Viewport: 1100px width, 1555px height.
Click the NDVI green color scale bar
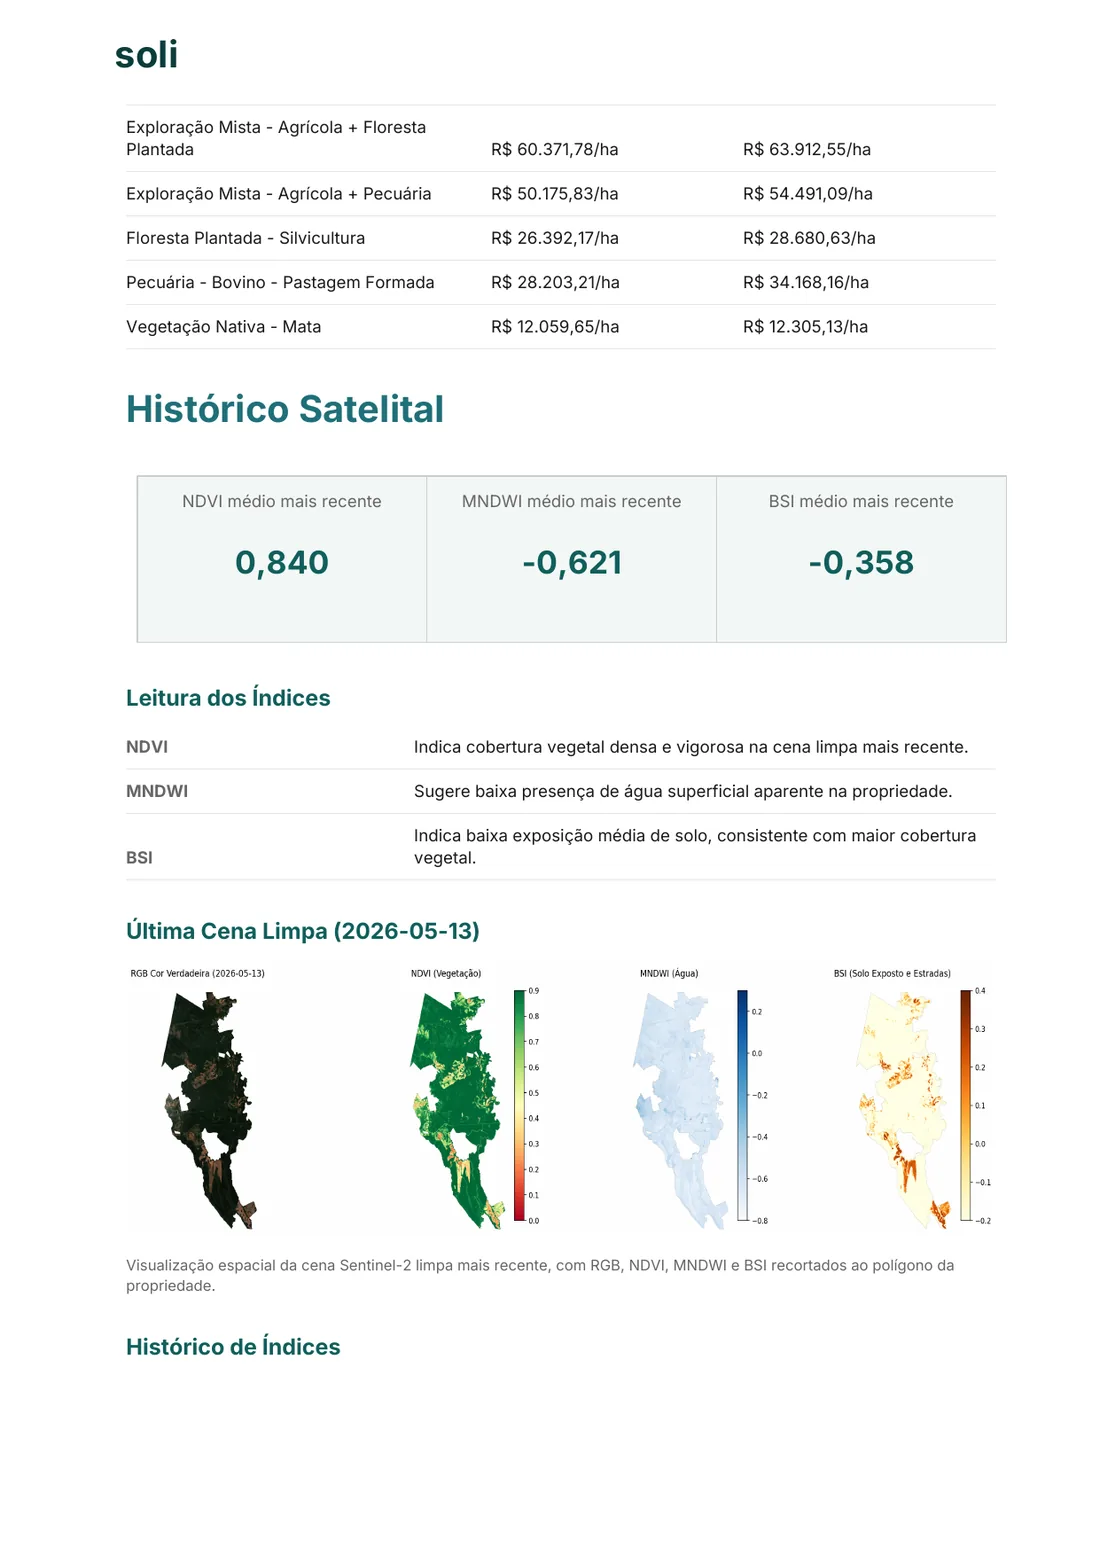[x=519, y=1105]
